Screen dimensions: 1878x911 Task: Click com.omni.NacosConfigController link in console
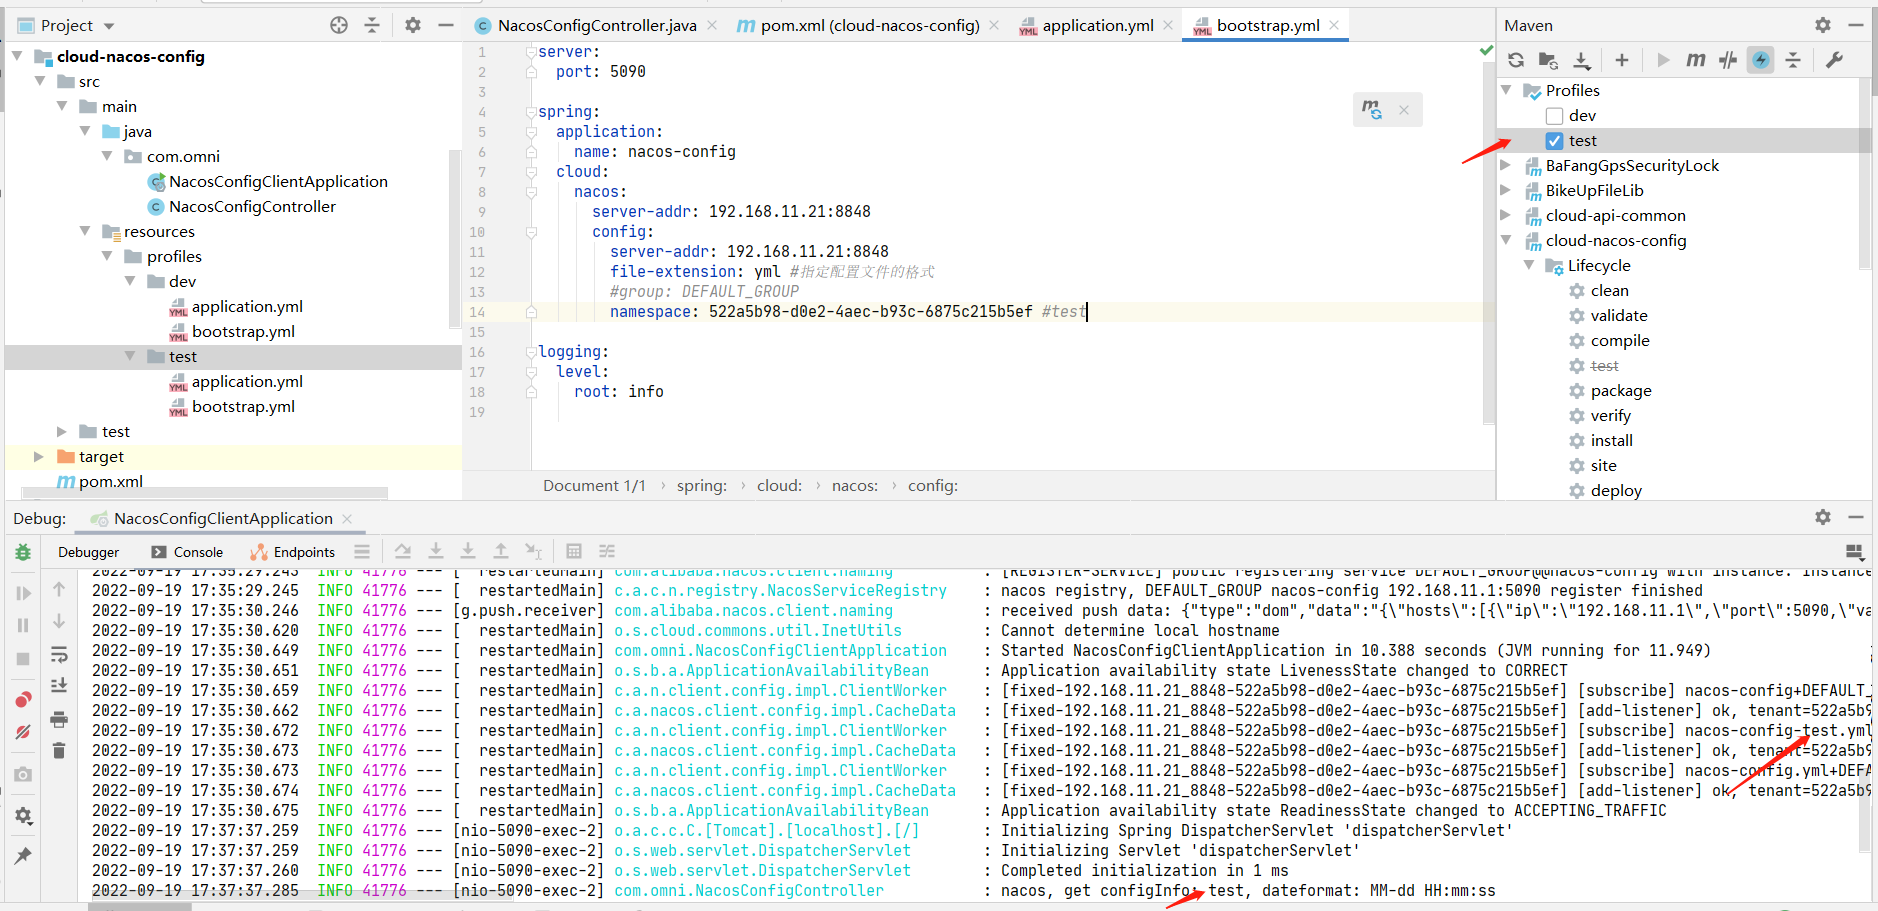click(x=748, y=890)
